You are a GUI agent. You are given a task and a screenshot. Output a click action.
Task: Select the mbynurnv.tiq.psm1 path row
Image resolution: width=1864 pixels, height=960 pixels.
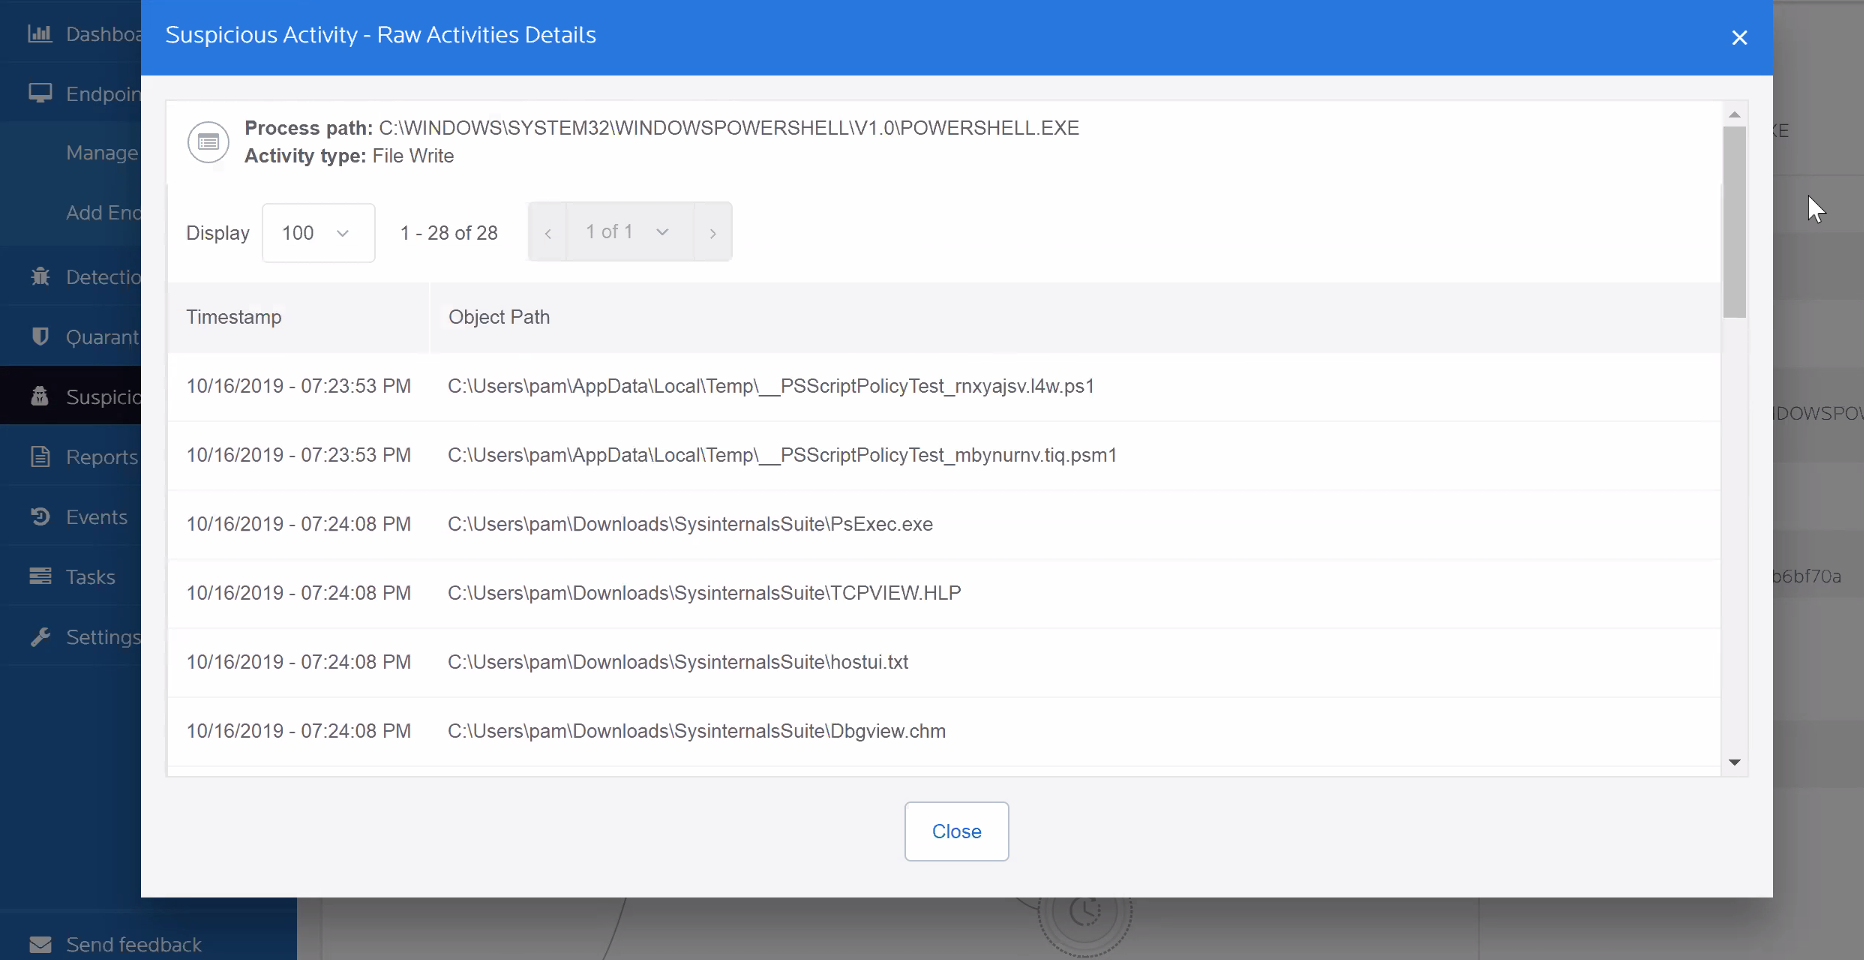(x=943, y=455)
